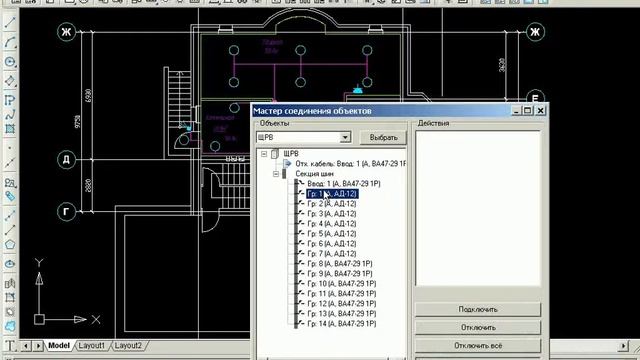Select the Circle drawing tool

[10, 62]
